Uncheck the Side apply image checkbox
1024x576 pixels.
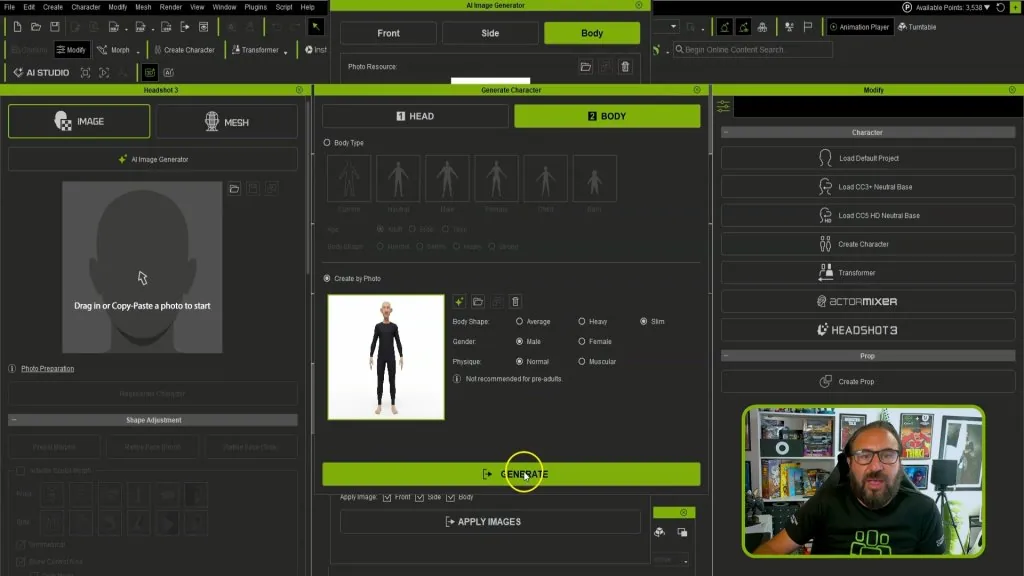pyautogui.click(x=419, y=498)
